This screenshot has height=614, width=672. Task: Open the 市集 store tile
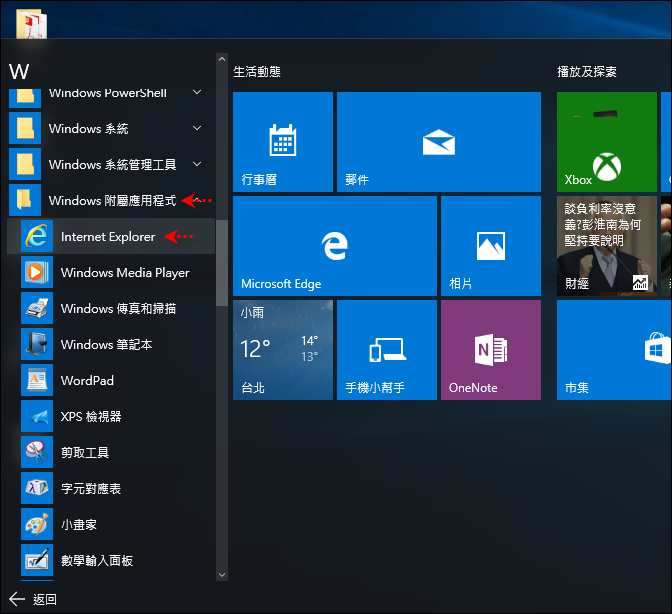[x=614, y=350]
